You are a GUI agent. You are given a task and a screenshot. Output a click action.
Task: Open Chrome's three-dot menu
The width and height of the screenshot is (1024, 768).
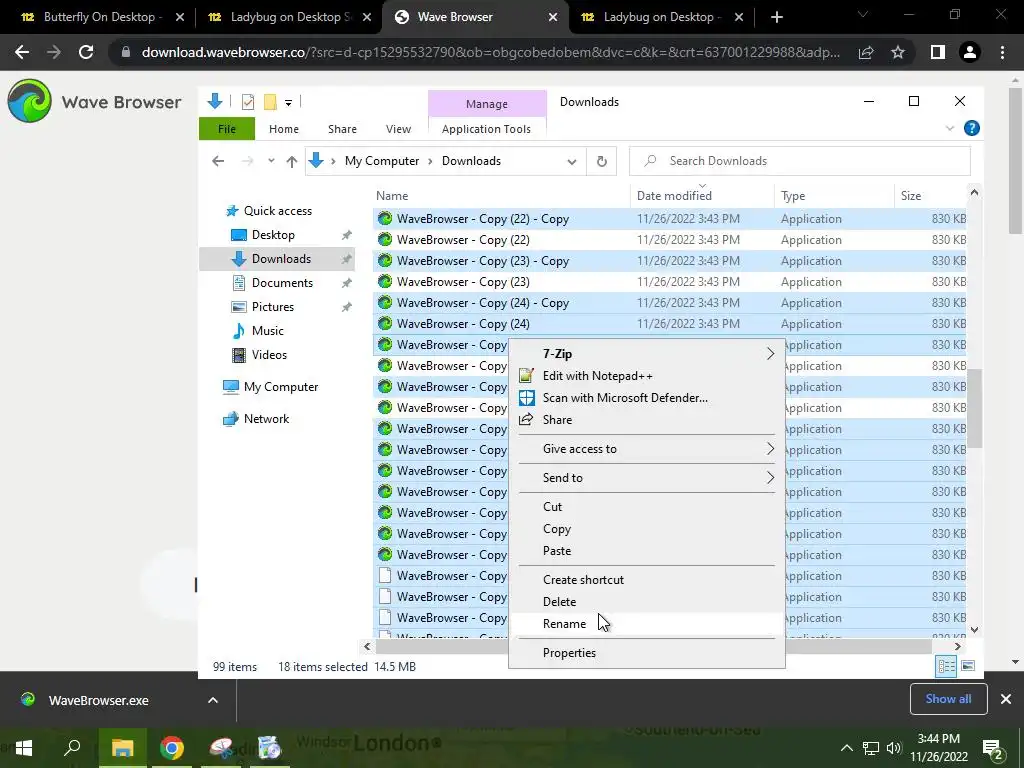(1002, 52)
